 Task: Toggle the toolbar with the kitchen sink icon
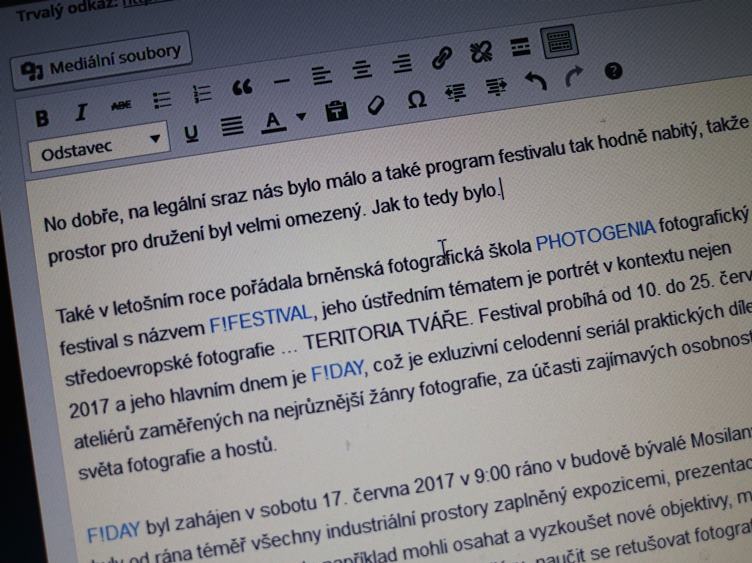click(x=559, y=41)
